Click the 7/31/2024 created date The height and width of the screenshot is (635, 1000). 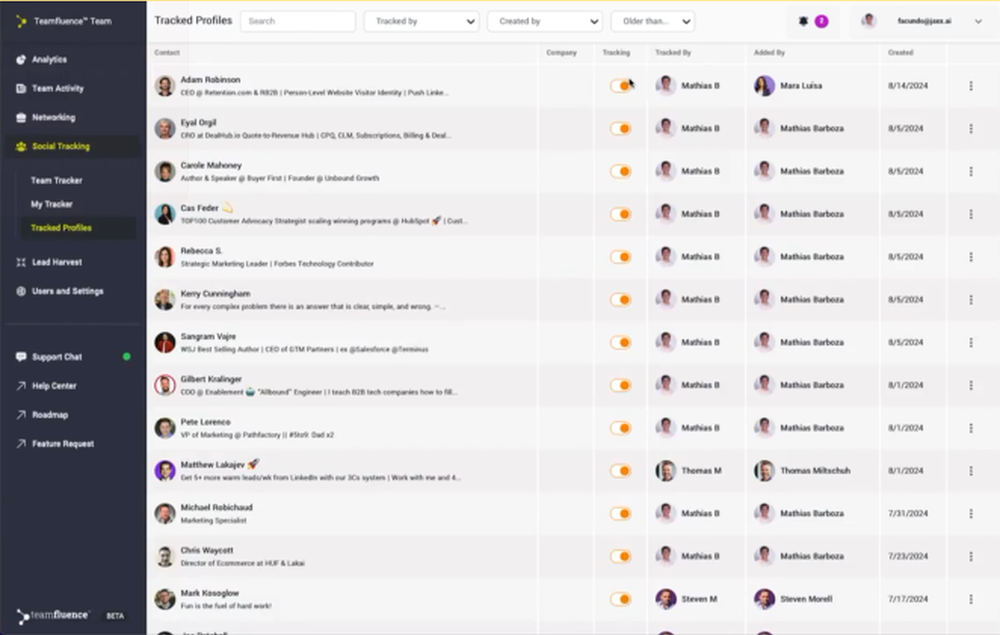[x=908, y=513]
